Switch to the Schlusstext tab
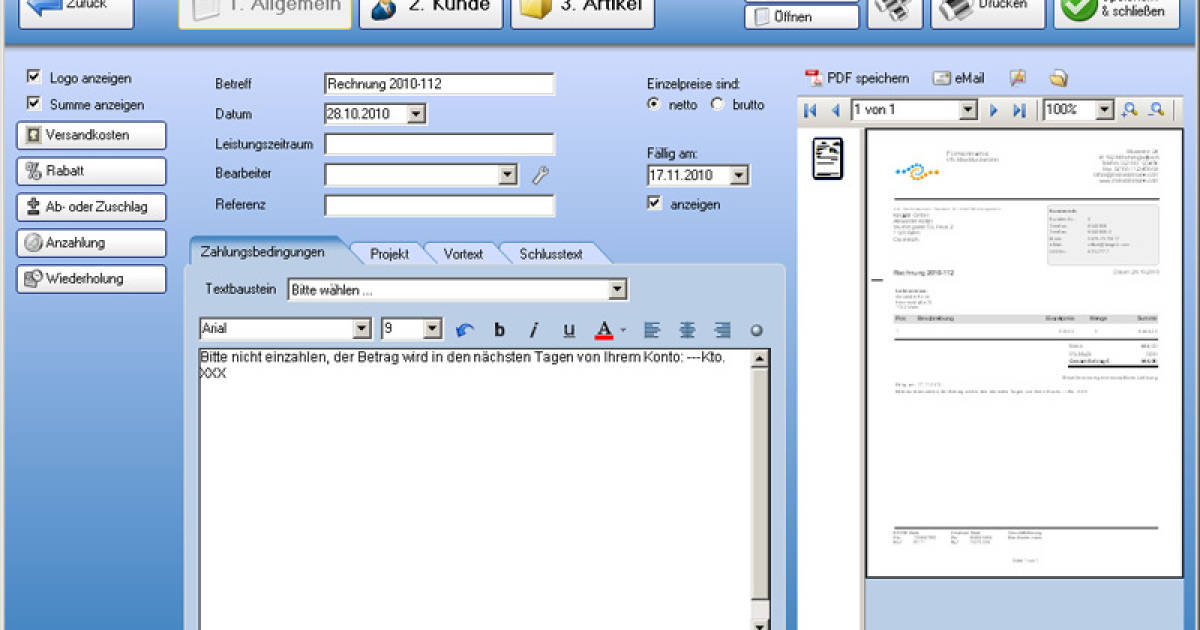 coord(551,254)
